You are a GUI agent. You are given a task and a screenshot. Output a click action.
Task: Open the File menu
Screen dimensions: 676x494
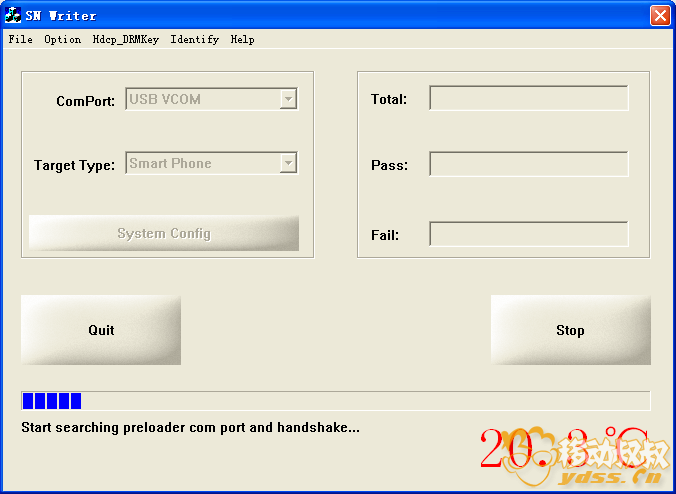pyautogui.click(x=20, y=40)
